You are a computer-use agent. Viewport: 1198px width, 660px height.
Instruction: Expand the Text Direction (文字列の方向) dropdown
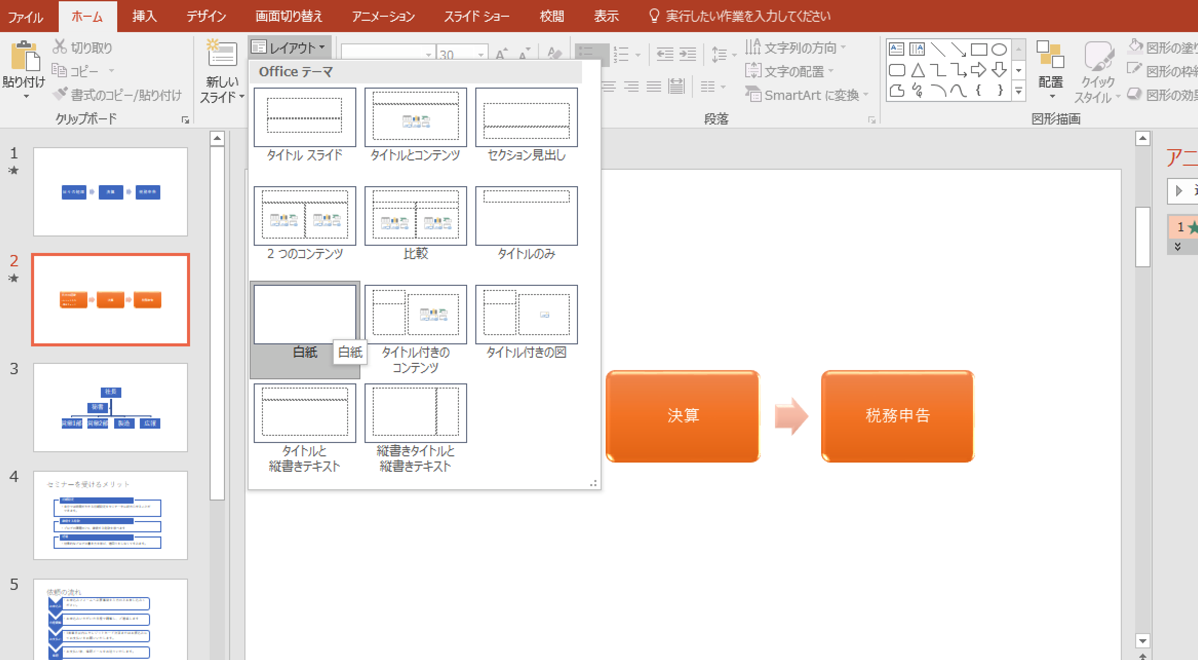coord(843,47)
